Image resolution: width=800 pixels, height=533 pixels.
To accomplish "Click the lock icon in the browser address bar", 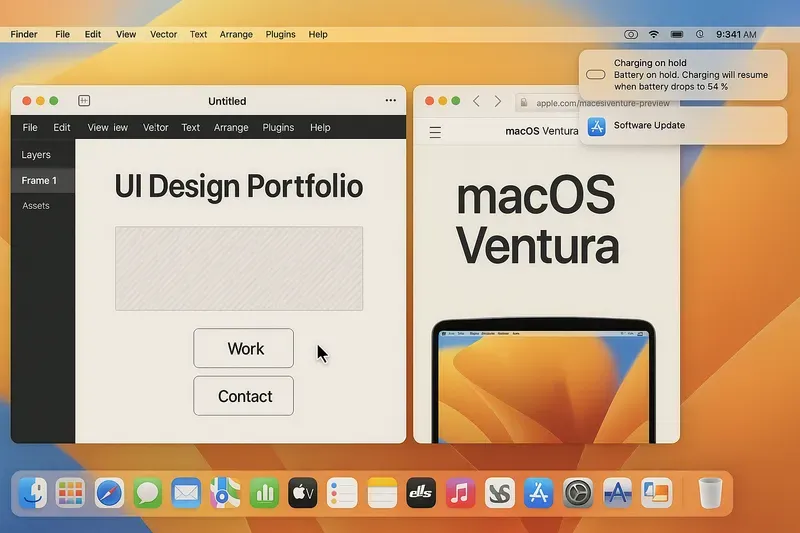I will [524, 103].
